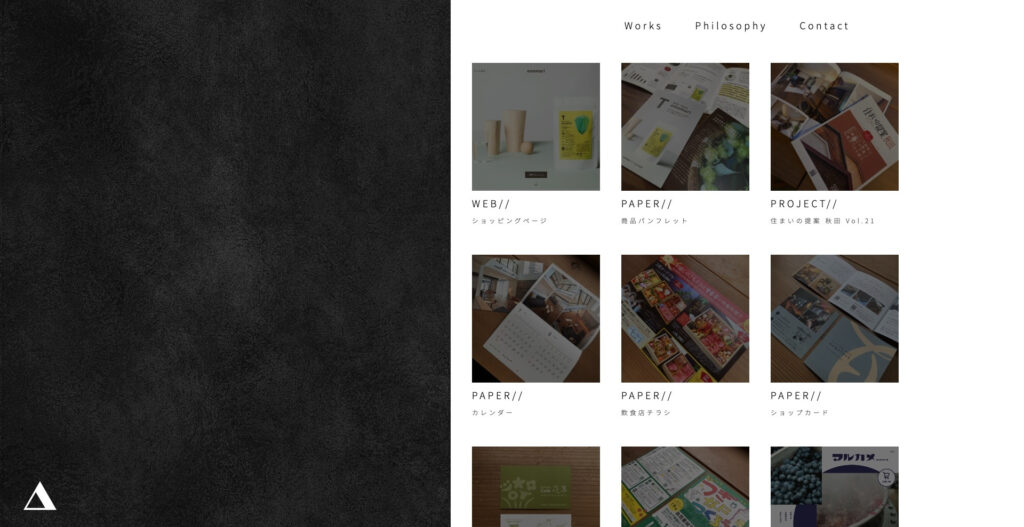
Task: Open the shopping page web thumbnail
Action: pyautogui.click(x=536, y=127)
